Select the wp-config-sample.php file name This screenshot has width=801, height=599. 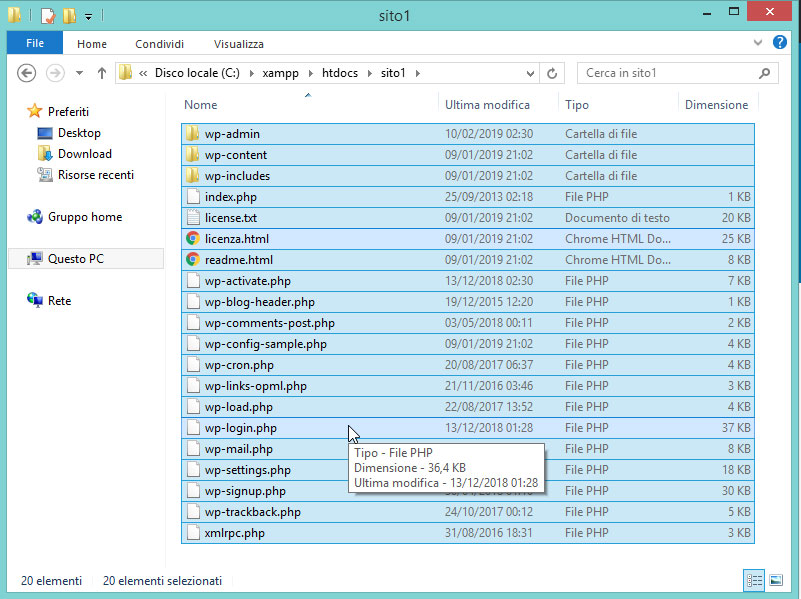(x=266, y=344)
